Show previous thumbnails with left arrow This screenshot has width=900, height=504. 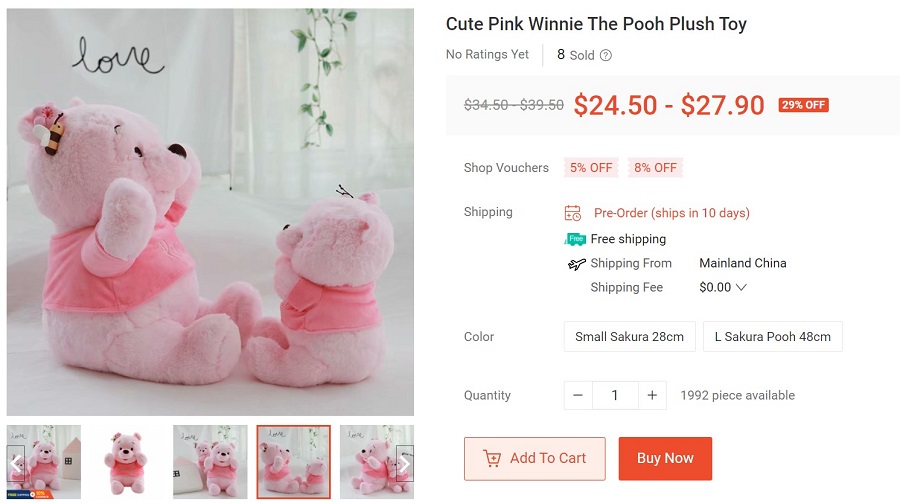pyautogui.click(x=16, y=463)
